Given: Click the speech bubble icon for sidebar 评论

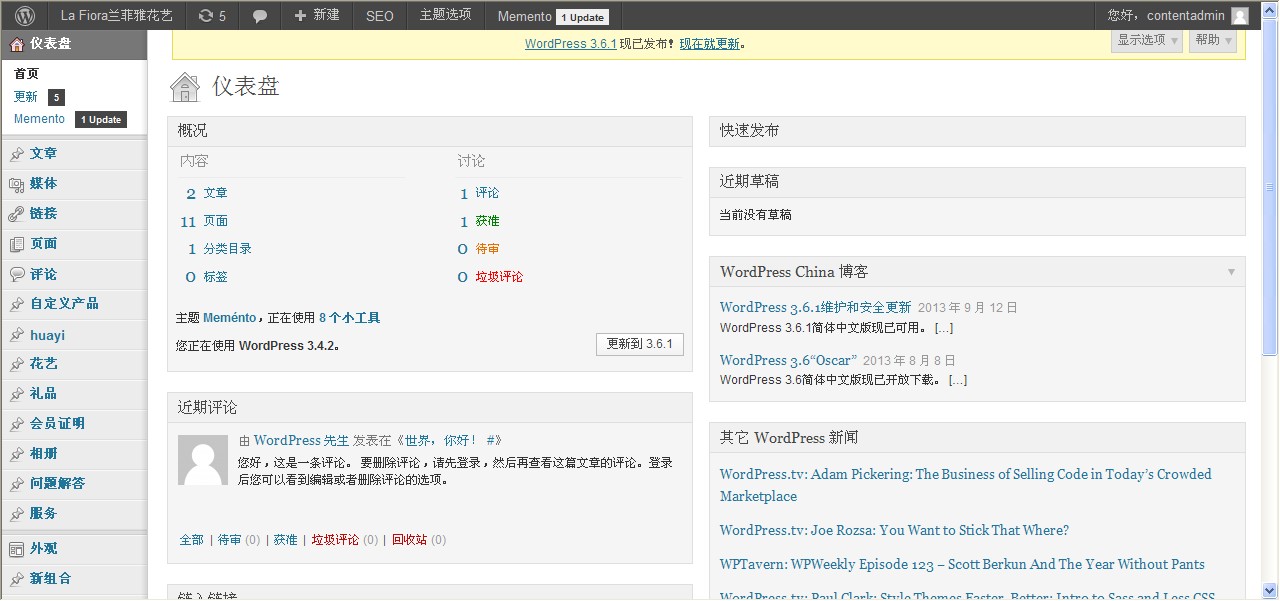Looking at the screenshot, I should 16,274.
